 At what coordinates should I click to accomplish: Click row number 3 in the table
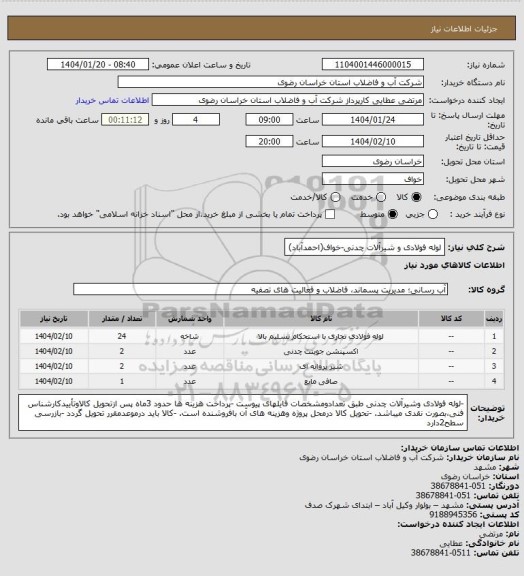[x=494, y=366]
